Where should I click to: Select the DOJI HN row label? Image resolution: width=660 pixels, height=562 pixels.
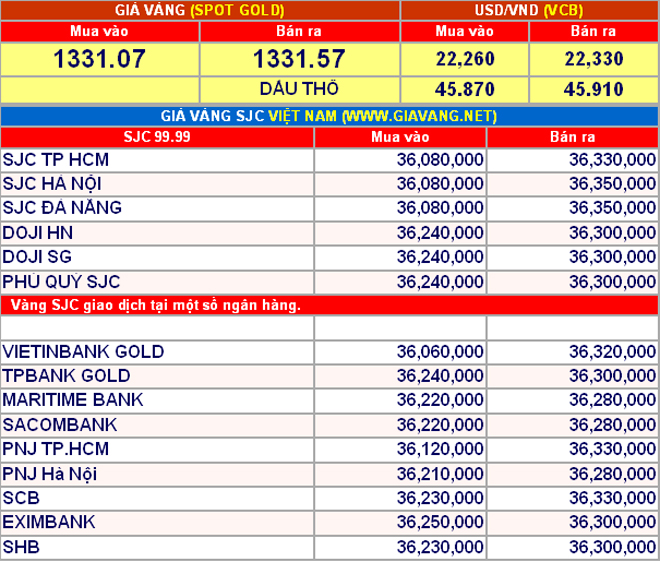[x=38, y=232]
